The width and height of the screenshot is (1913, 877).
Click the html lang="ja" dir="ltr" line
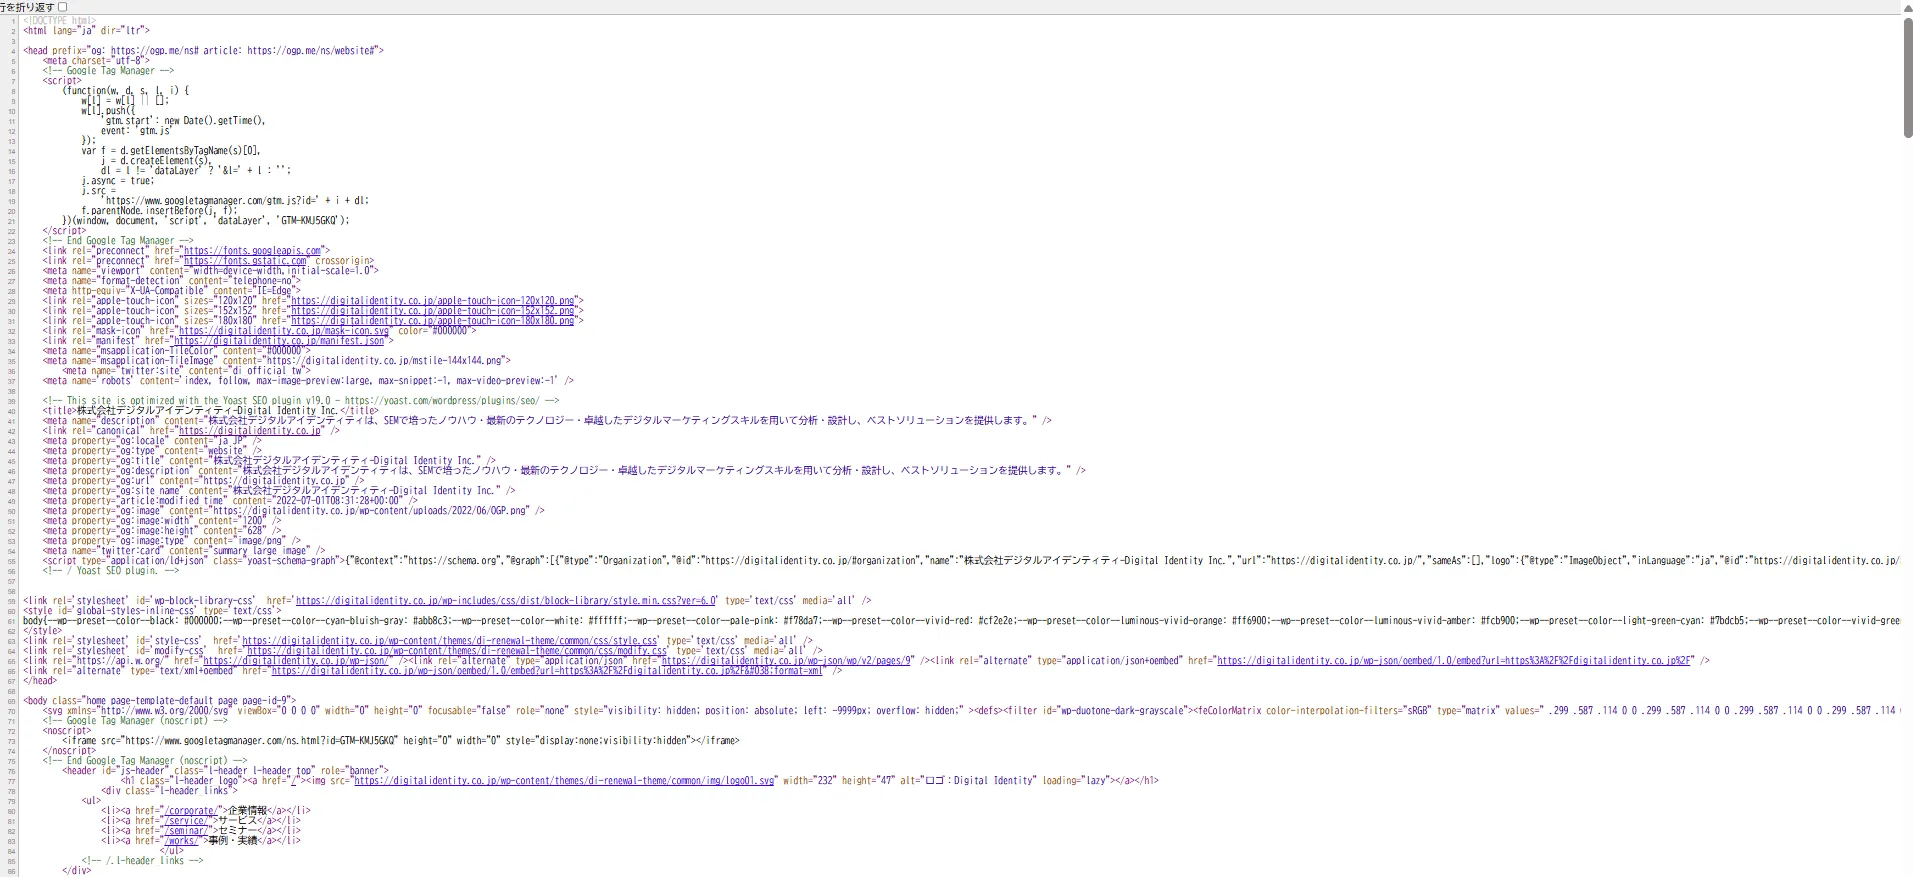tap(85, 31)
